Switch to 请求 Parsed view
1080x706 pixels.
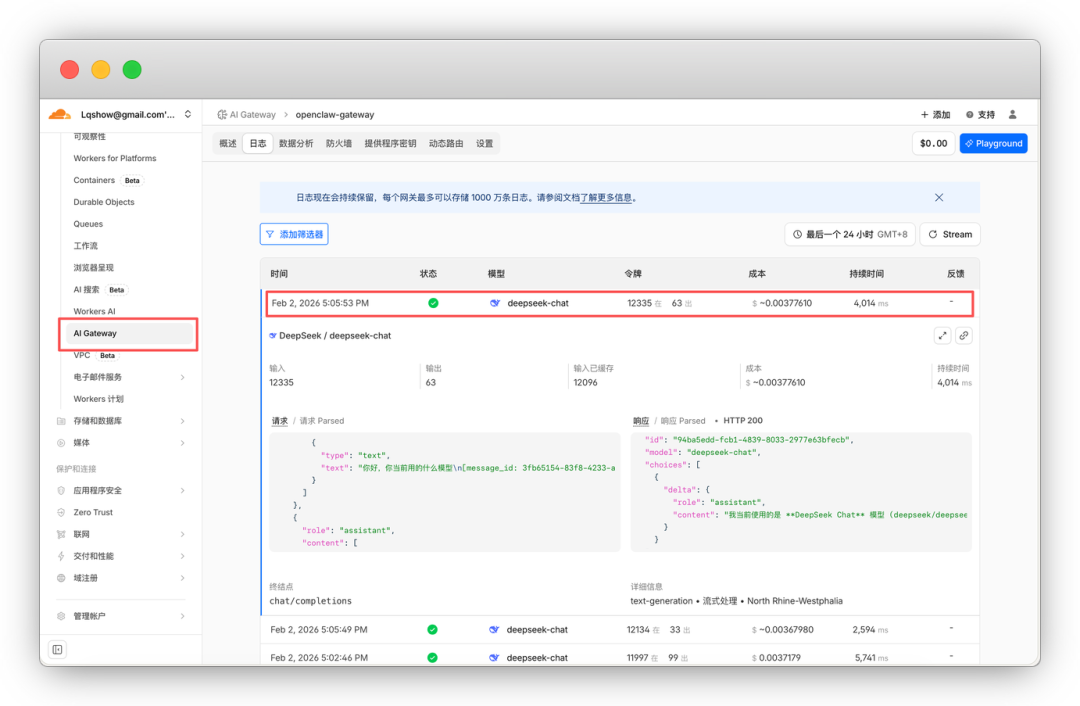point(322,421)
